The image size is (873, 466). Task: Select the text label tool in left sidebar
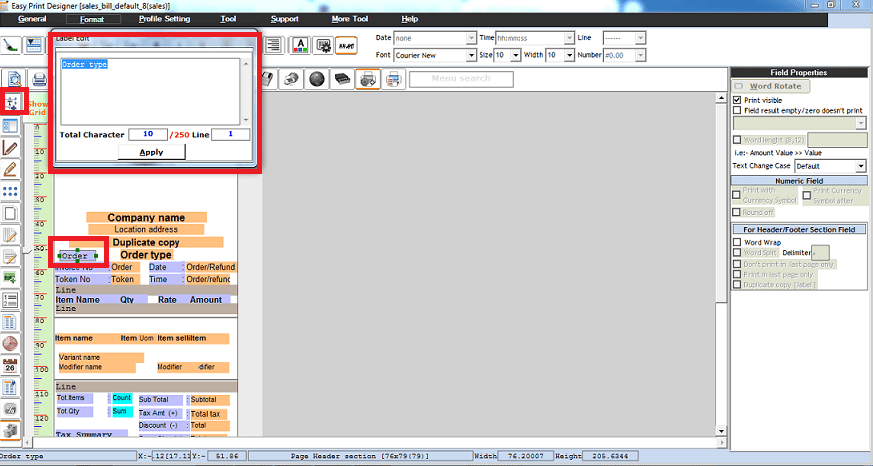(x=11, y=102)
